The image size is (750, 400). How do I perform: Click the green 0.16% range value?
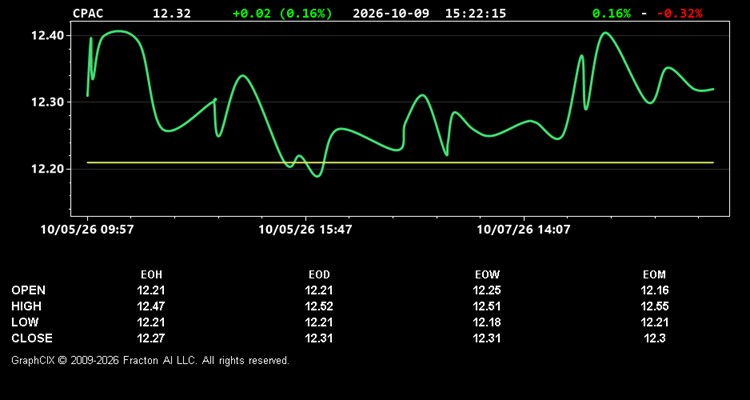pos(611,13)
